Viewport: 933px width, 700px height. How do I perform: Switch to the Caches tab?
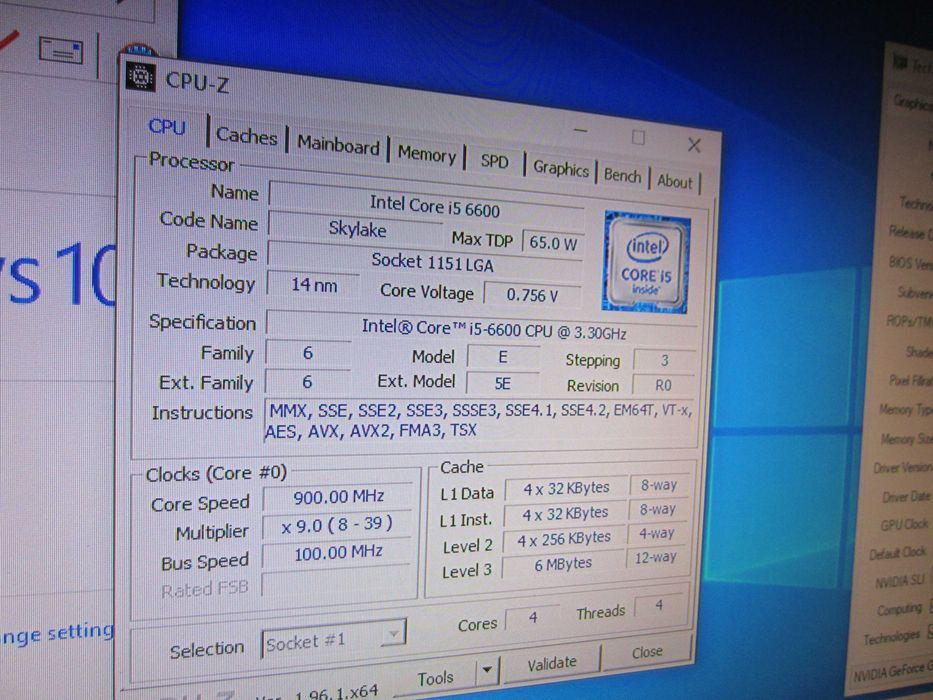[x=246, y=136]
